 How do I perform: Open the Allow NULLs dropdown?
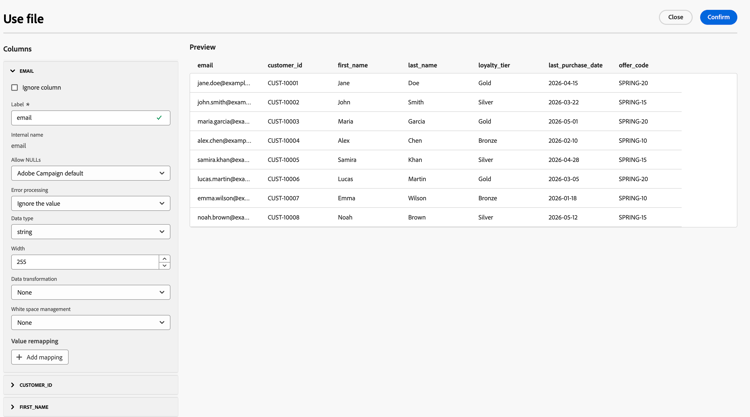tap(90, 173)
